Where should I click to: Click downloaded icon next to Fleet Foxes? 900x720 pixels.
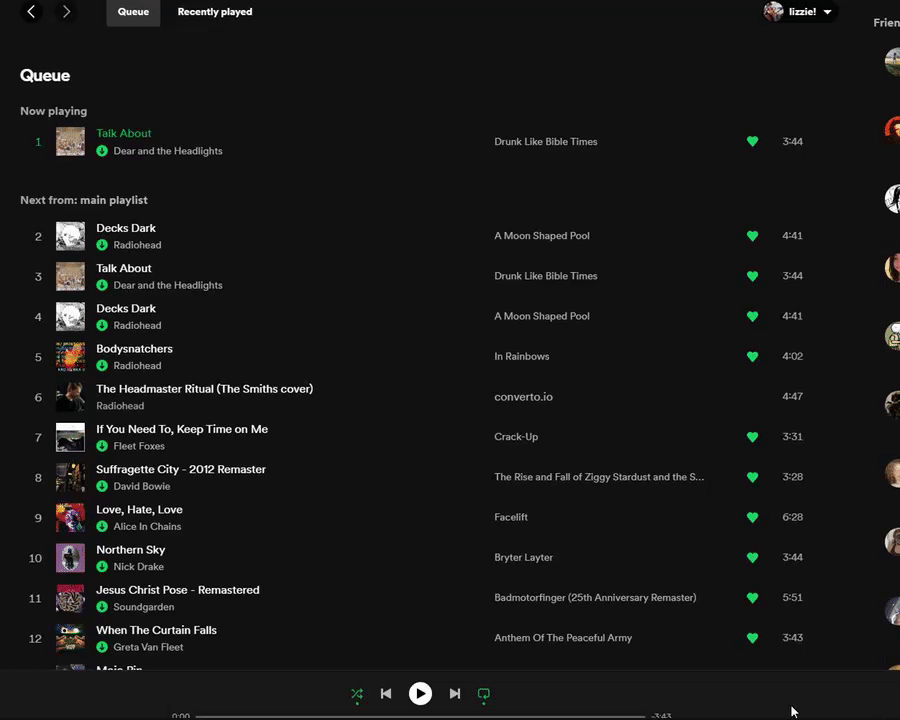pyautogui.click(x=102, y=446)
